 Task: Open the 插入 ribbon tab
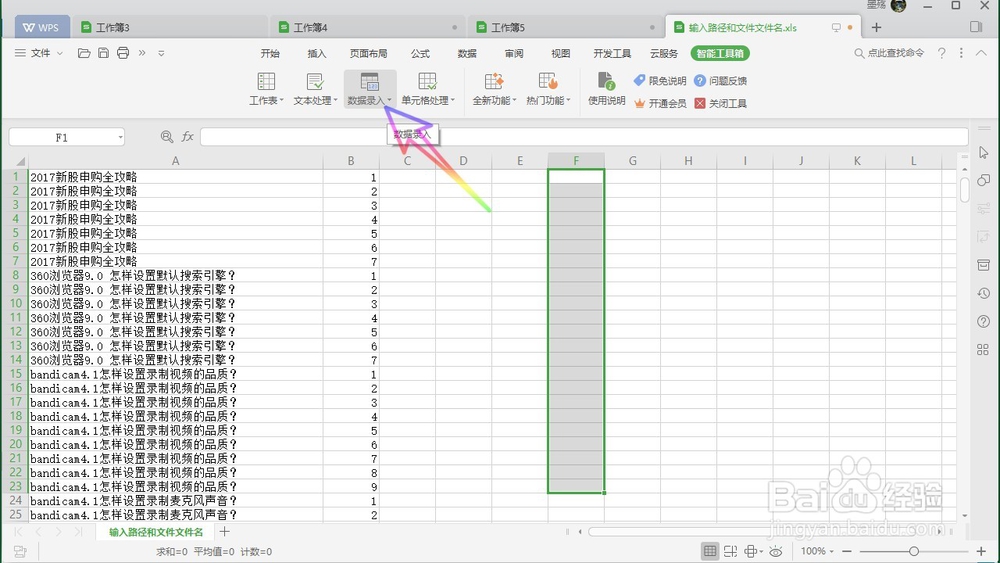click(316, 54)
